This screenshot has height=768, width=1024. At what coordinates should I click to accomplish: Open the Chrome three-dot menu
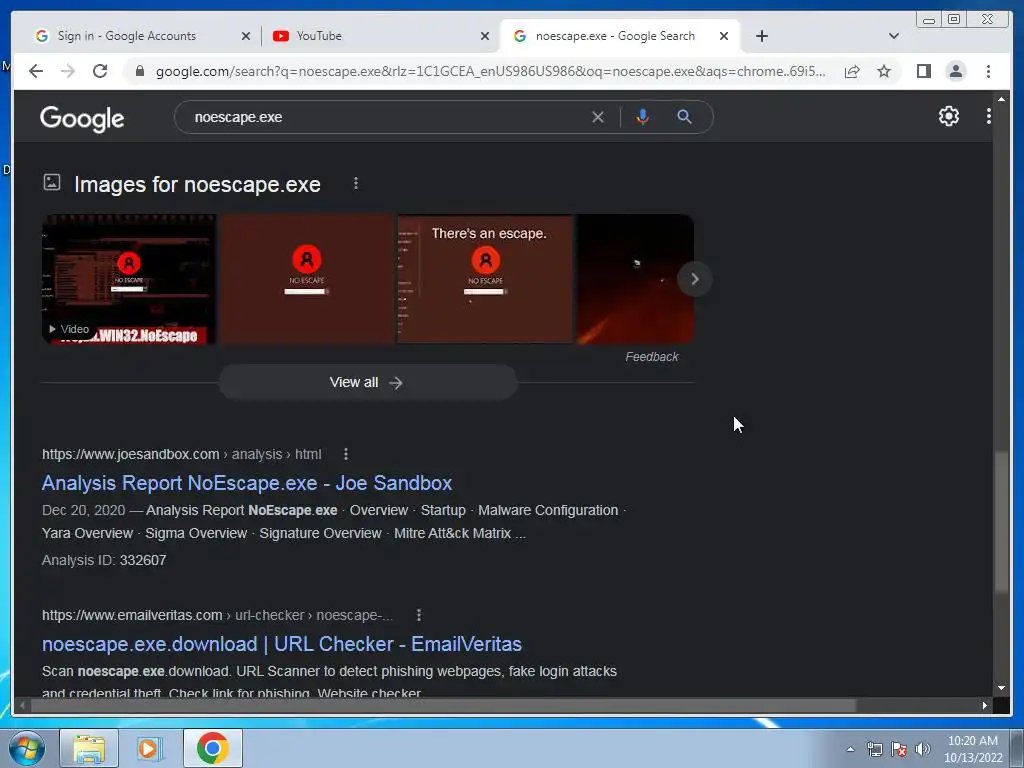988,71
